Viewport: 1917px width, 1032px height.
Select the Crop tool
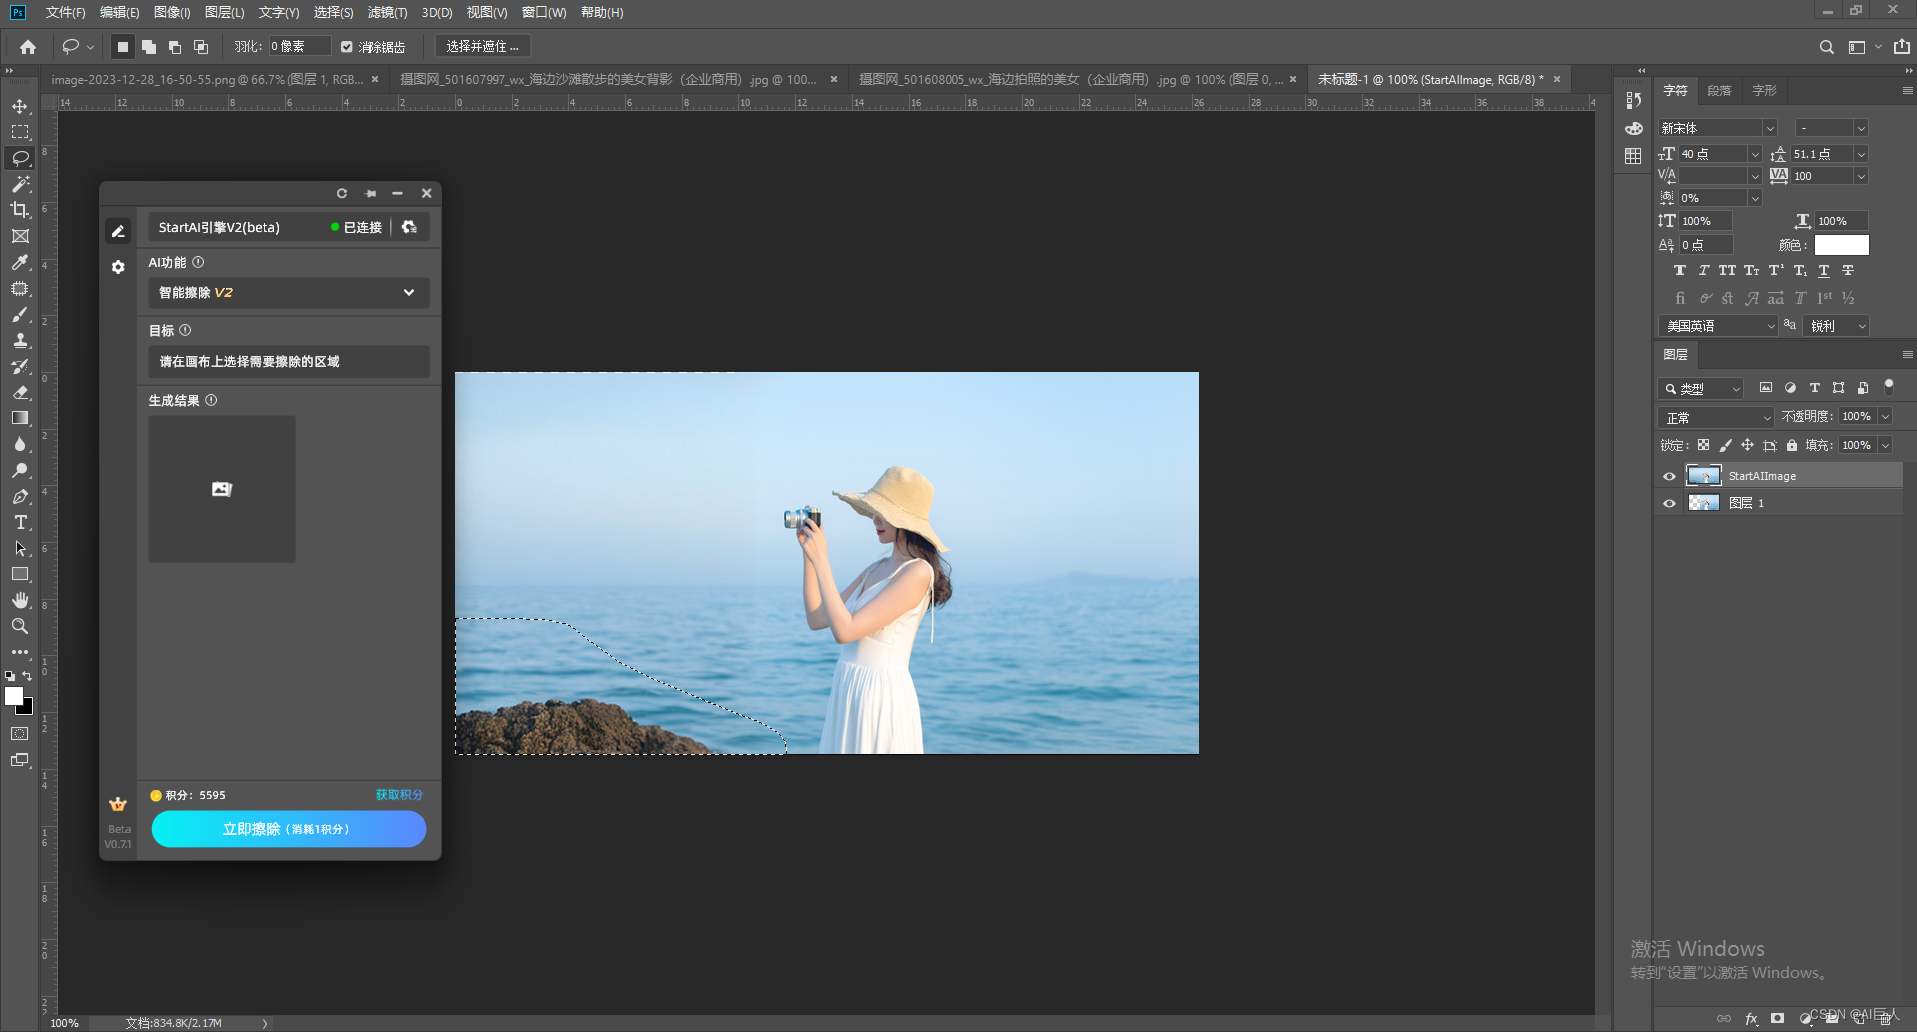pos(20,210)
